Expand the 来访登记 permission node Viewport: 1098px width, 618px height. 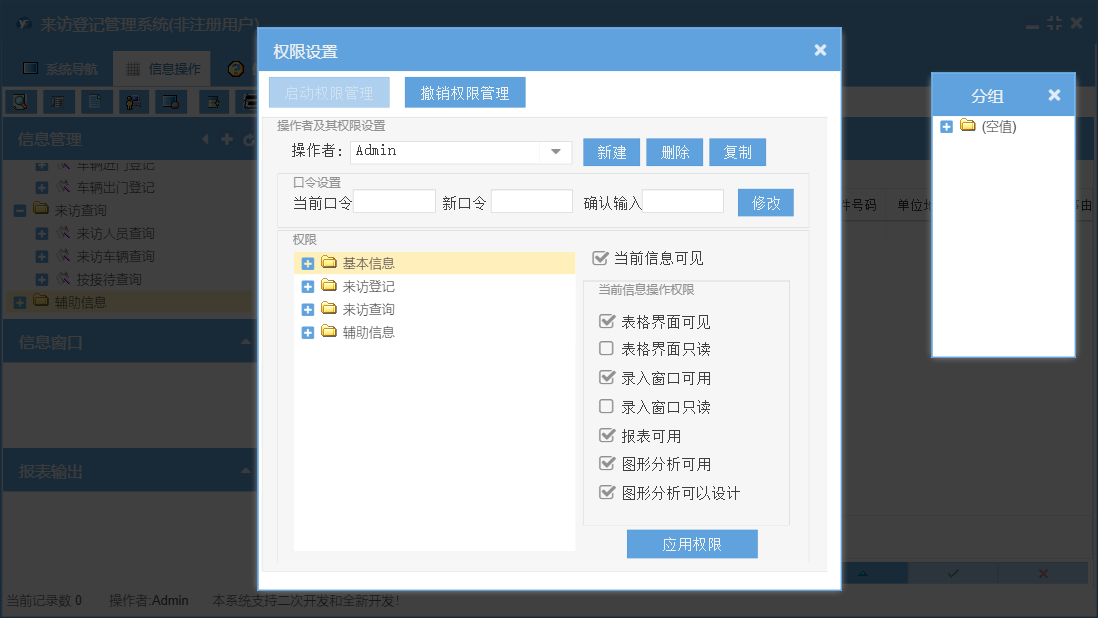click(x=308, y=286)
